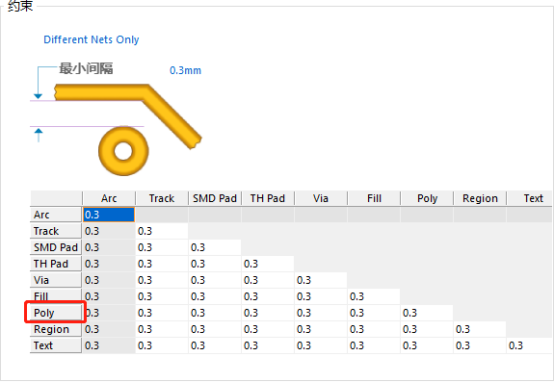Select the Poly column header
Image resolution: width=554 pixels, height=383 pixels.
tap(427, 198)
